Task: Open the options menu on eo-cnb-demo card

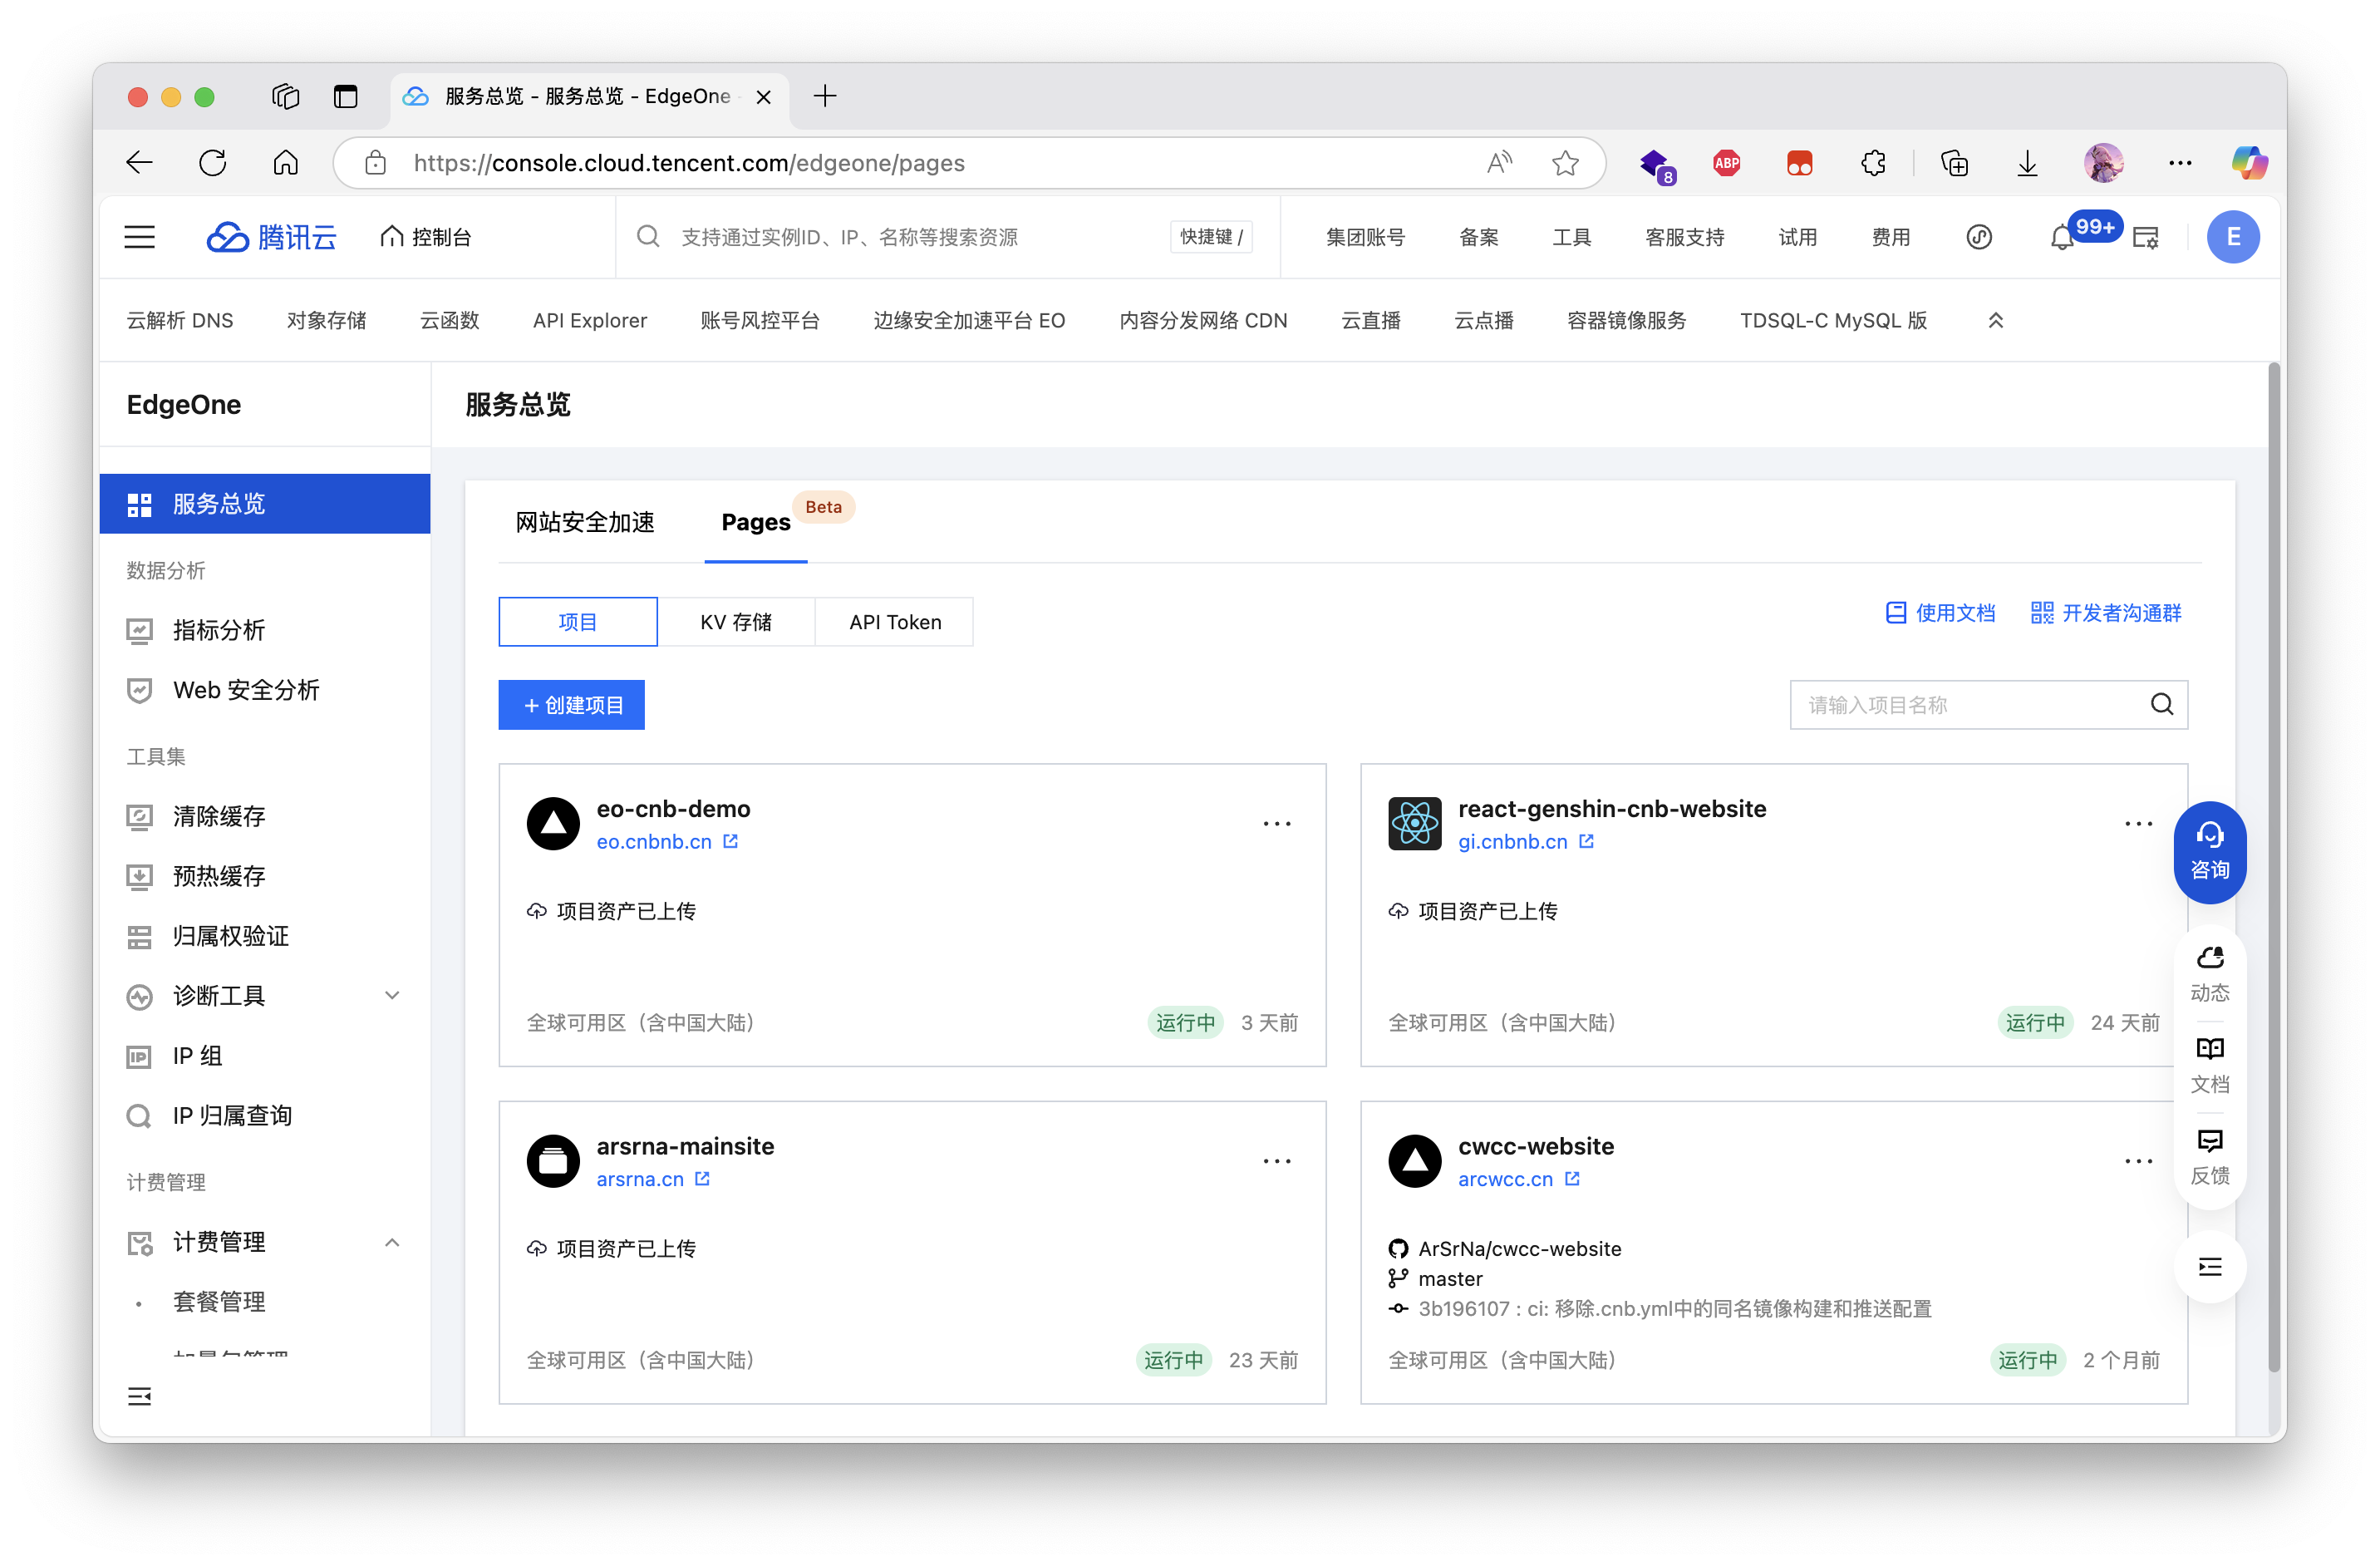Action: [1277, 822]
